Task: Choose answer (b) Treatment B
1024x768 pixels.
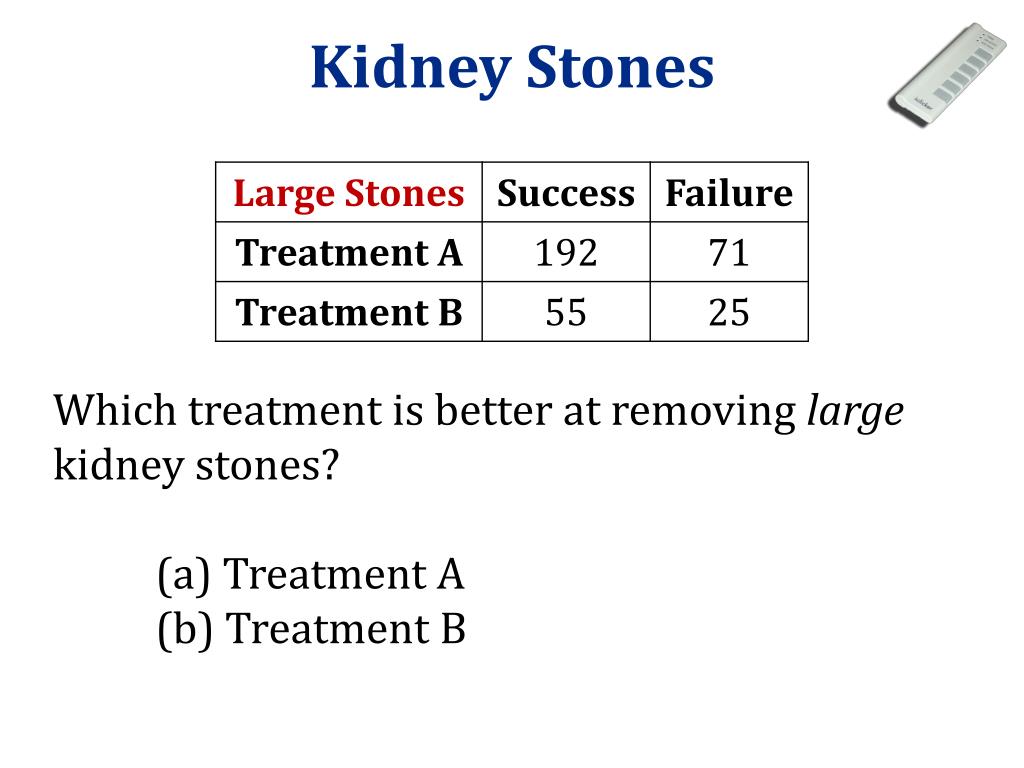Action: click(312, 630)
